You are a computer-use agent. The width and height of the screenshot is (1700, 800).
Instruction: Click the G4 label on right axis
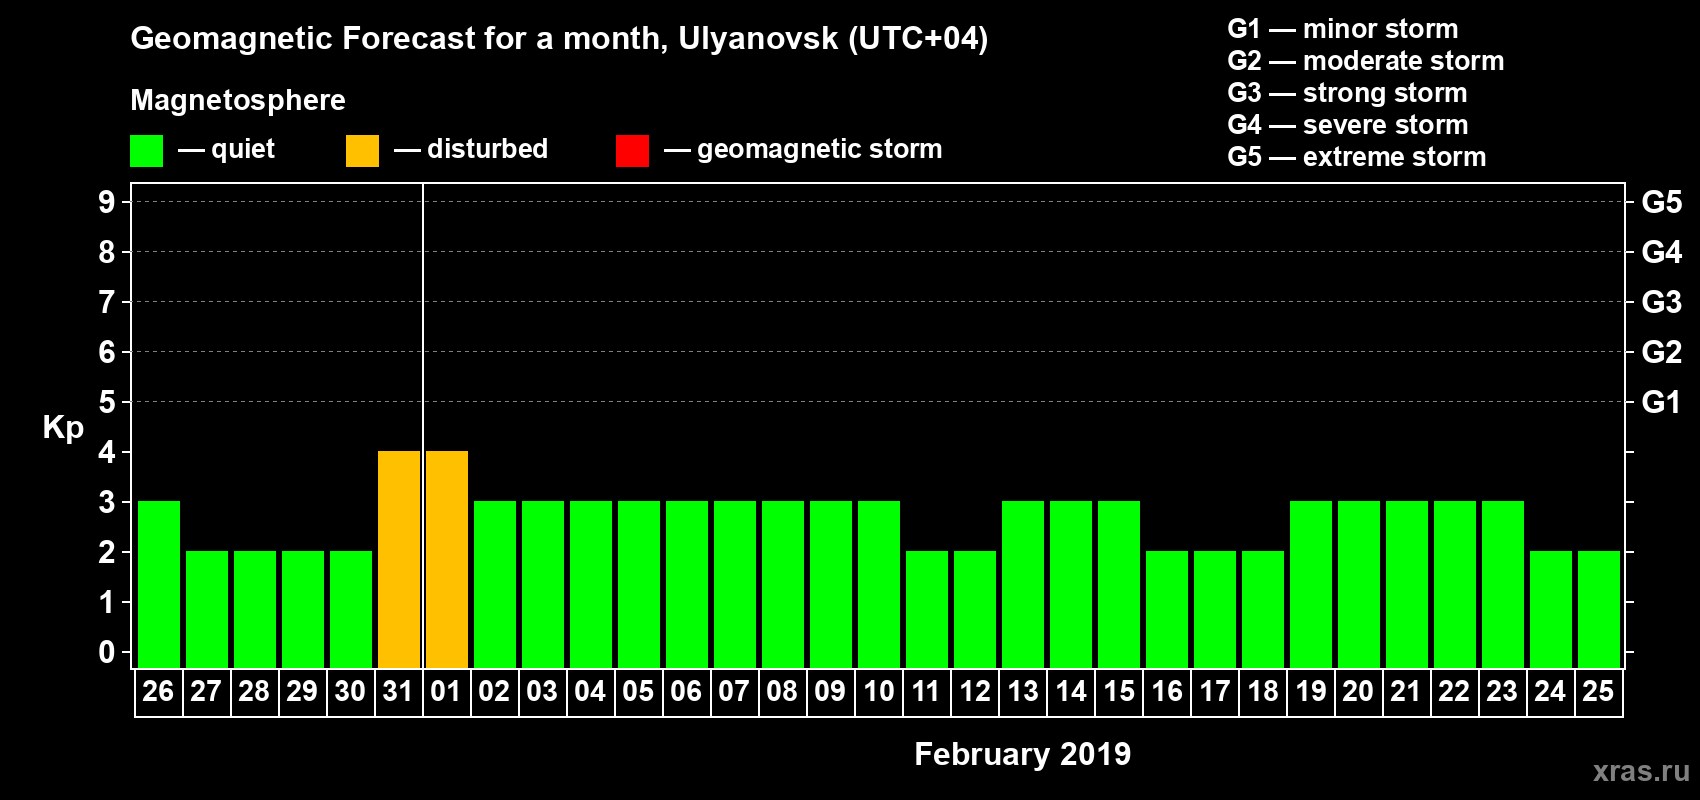click(x=1662, y=252)
